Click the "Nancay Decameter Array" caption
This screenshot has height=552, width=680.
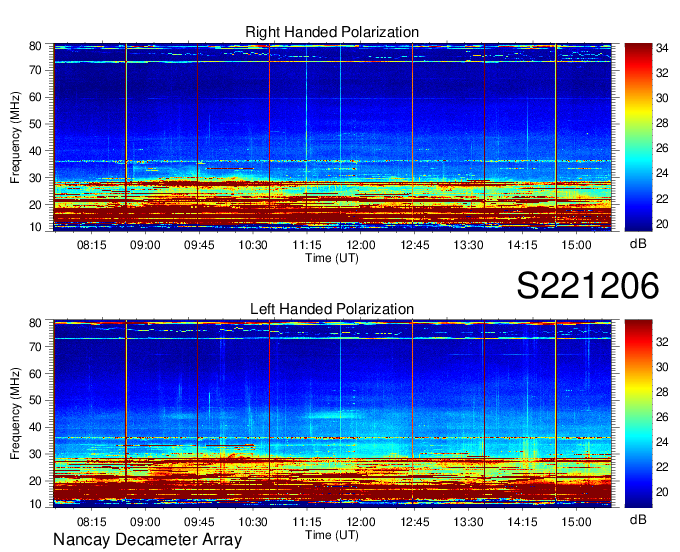pos(147,540)
